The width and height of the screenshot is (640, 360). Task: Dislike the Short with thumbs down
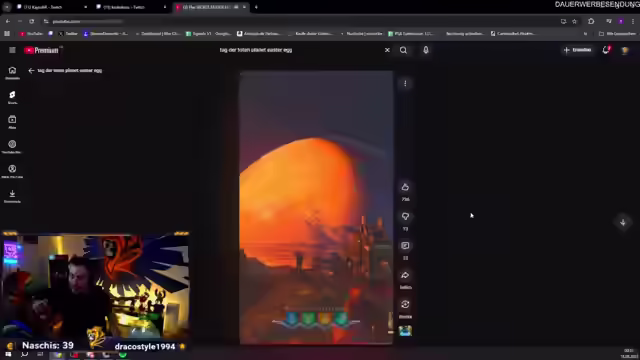pyautogui.click(x=405, y=216)
